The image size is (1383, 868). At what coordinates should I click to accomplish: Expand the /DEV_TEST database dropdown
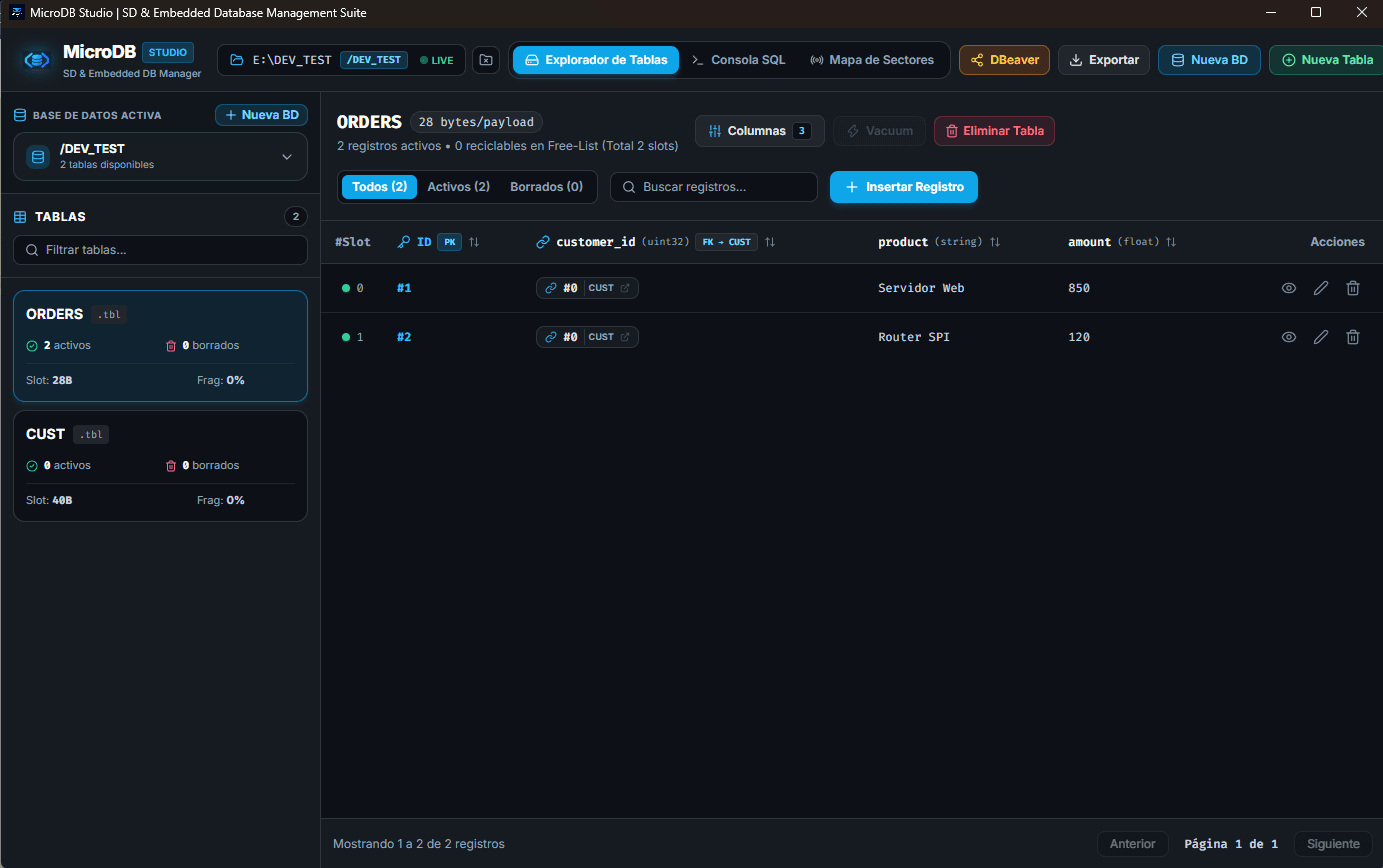(160, 157)
